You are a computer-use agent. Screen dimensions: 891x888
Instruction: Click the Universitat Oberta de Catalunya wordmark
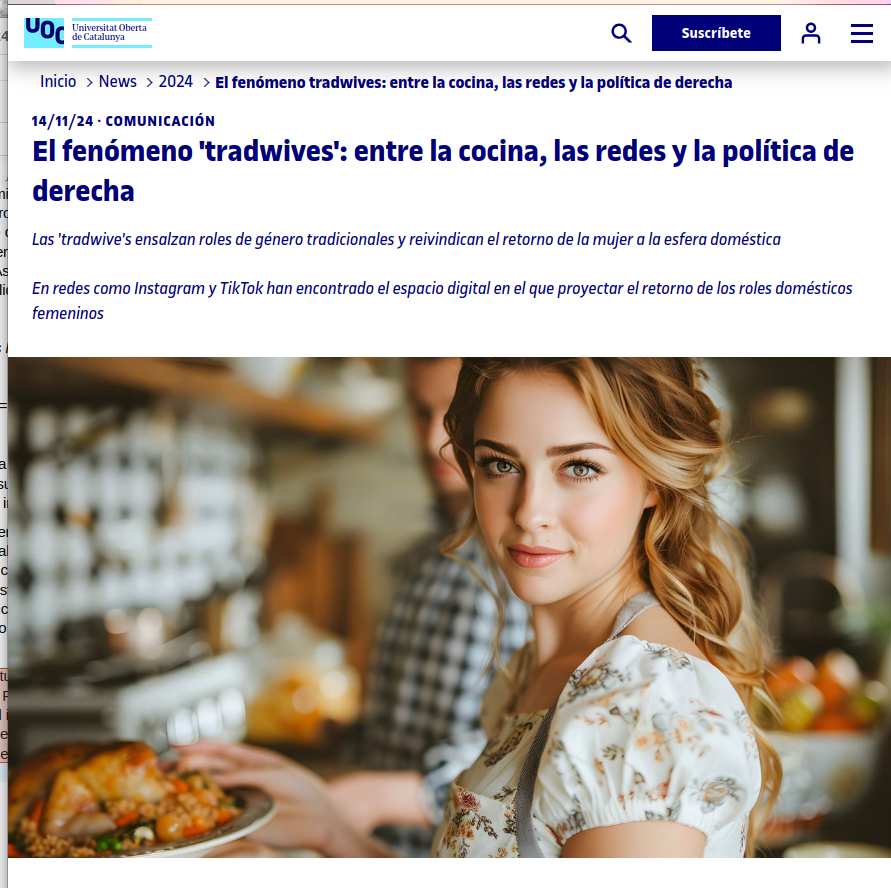point(111,32)
